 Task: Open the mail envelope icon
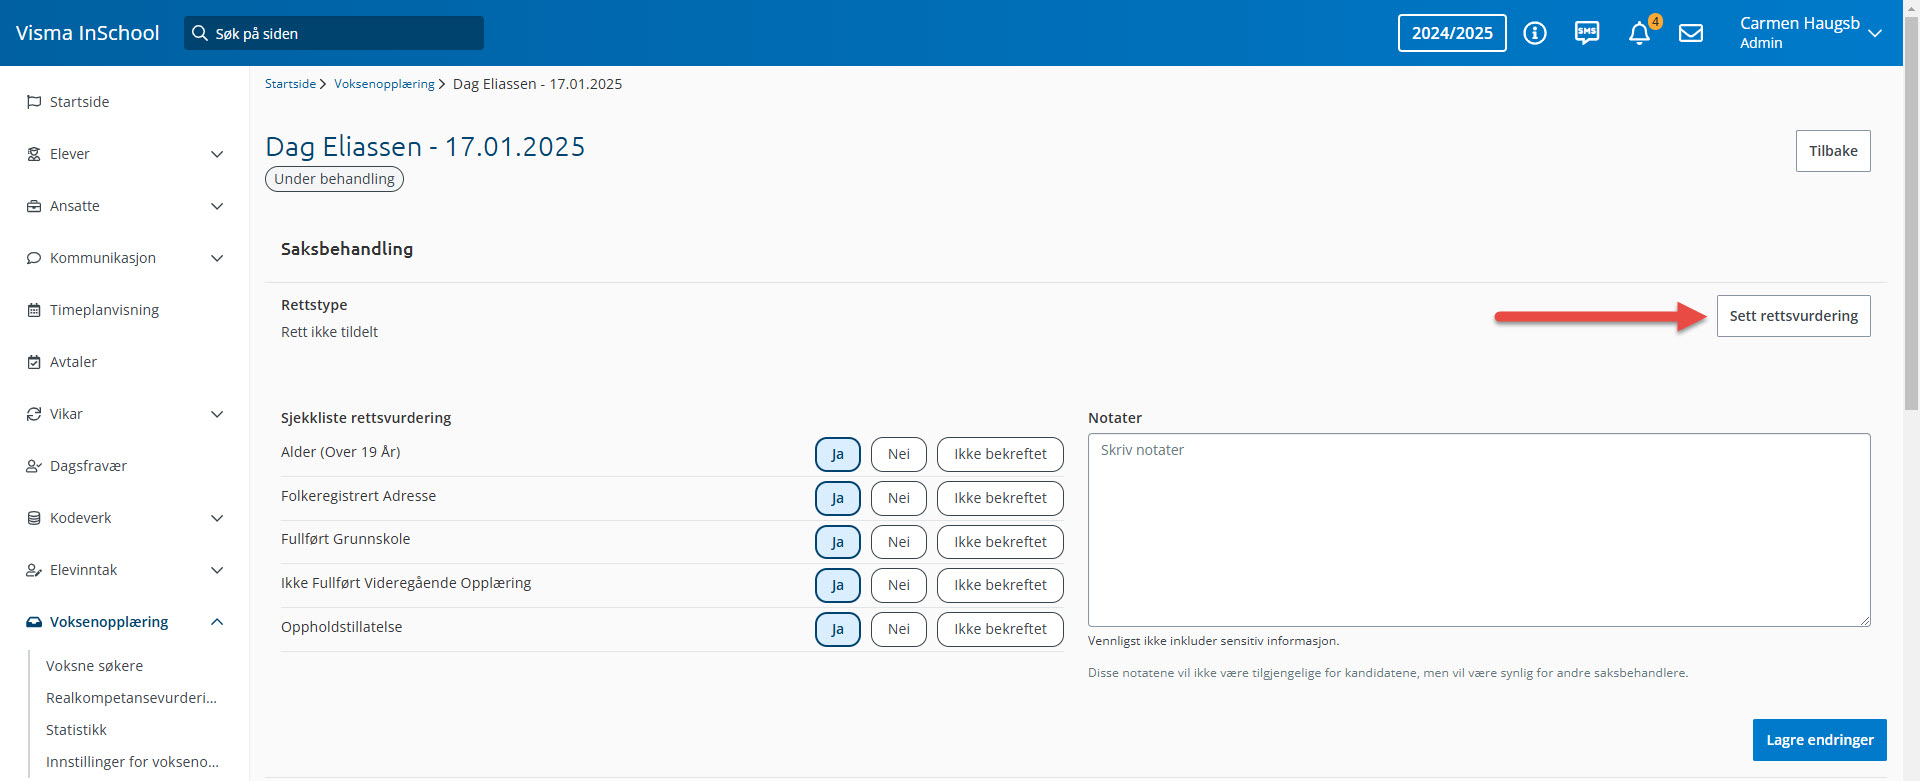pos(1691,33)
